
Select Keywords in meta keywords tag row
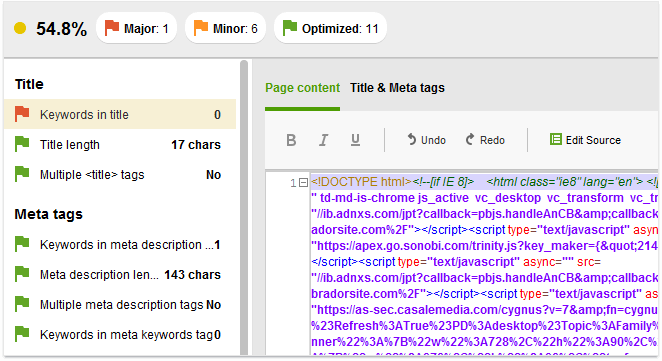120,334
